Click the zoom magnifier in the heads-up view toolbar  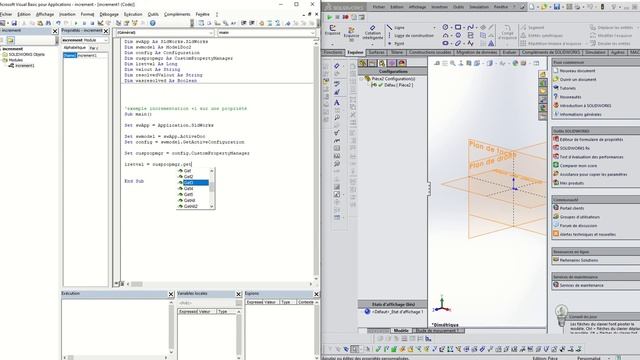453,63
